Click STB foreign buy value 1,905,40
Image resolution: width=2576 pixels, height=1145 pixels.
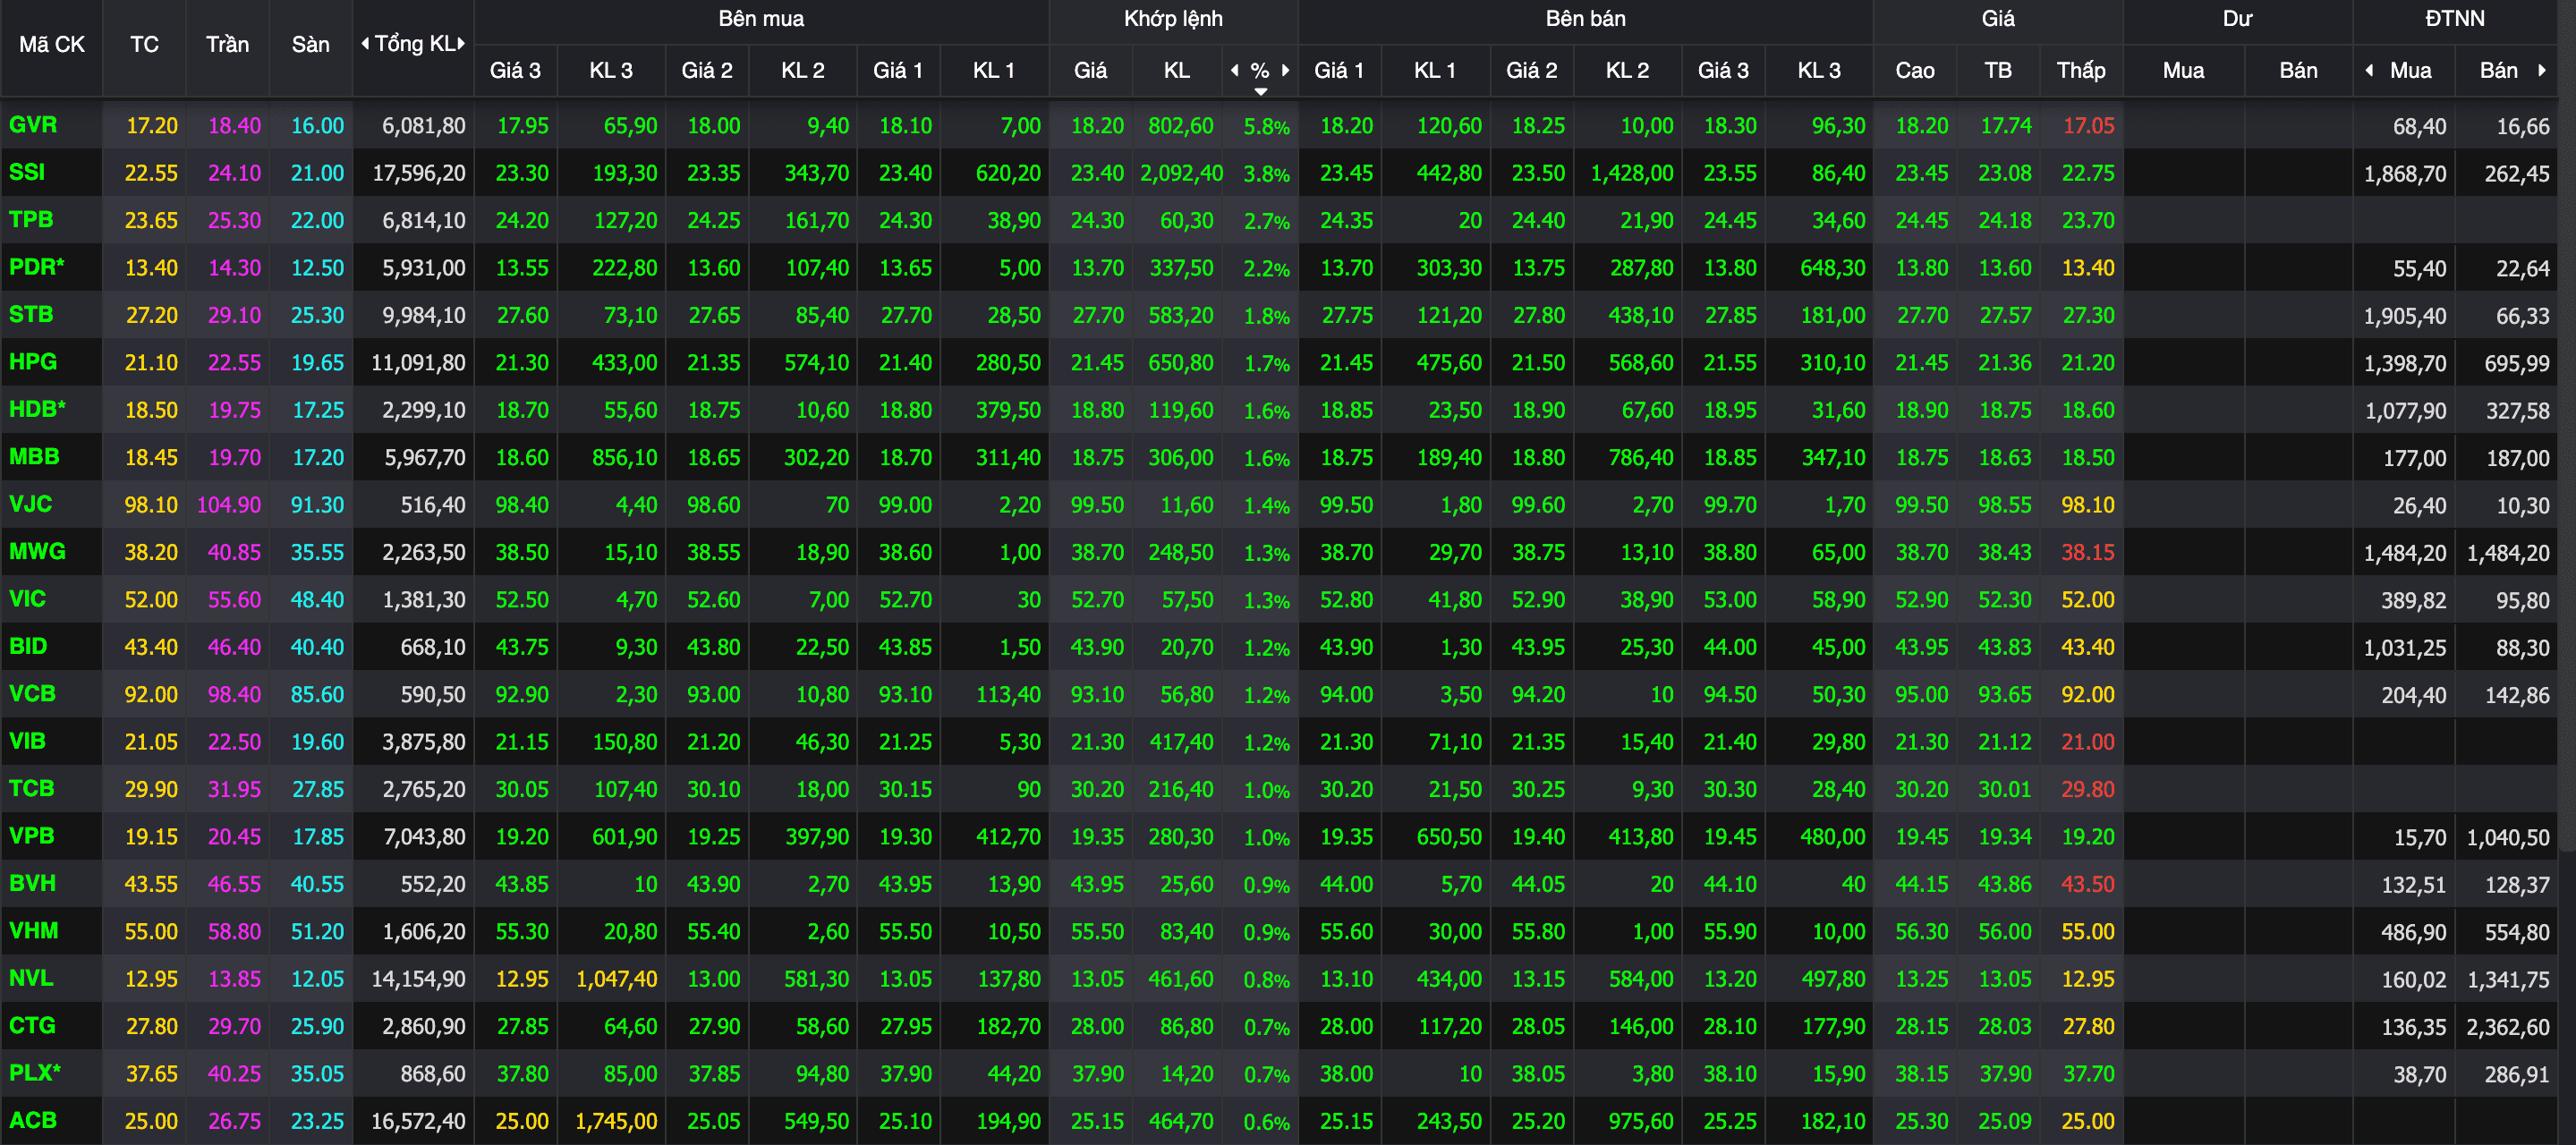2405,316
